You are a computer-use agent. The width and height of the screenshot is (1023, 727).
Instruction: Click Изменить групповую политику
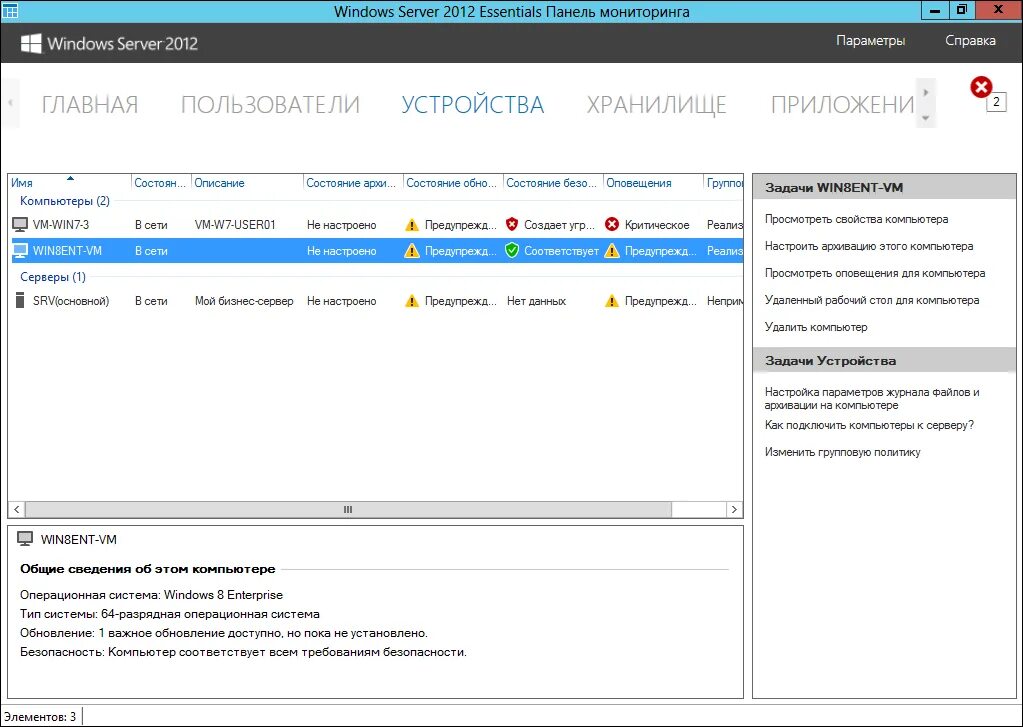[x=842, y=452]
